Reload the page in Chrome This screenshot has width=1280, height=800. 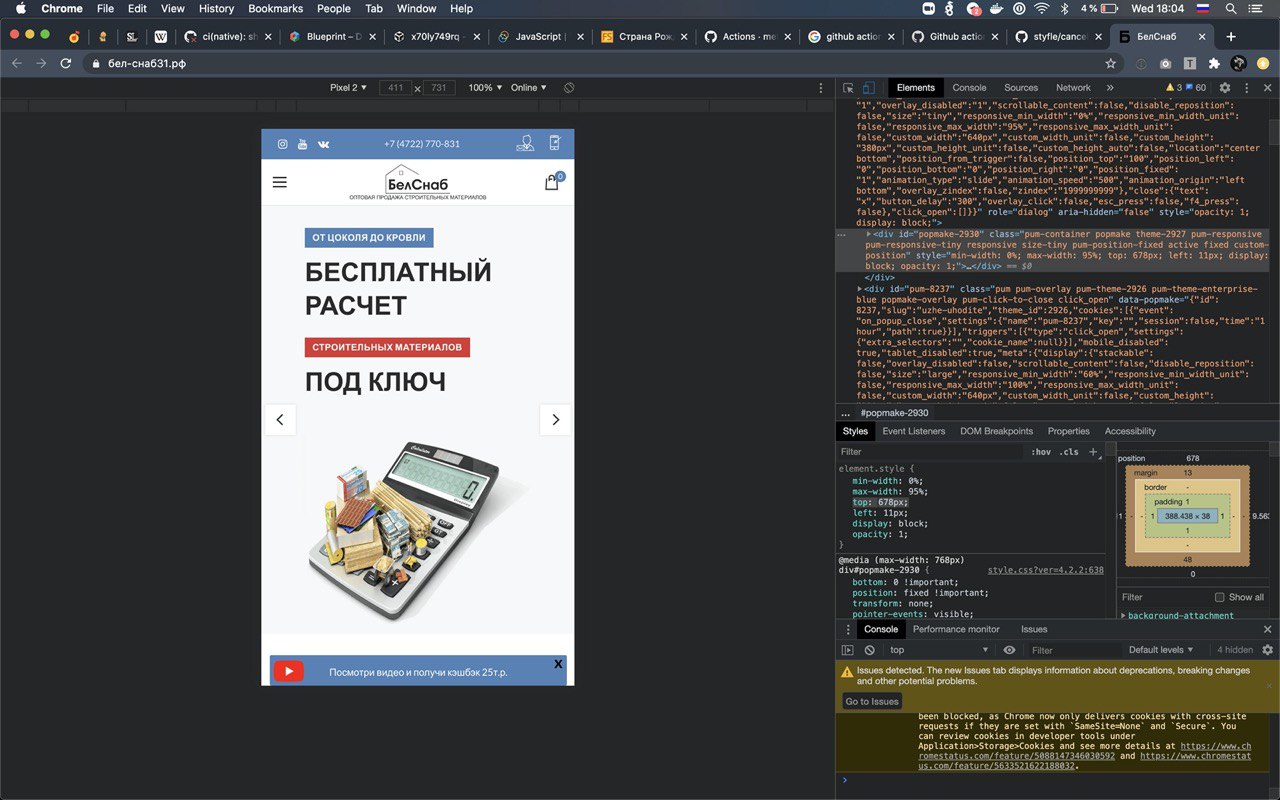click(66, 63)
